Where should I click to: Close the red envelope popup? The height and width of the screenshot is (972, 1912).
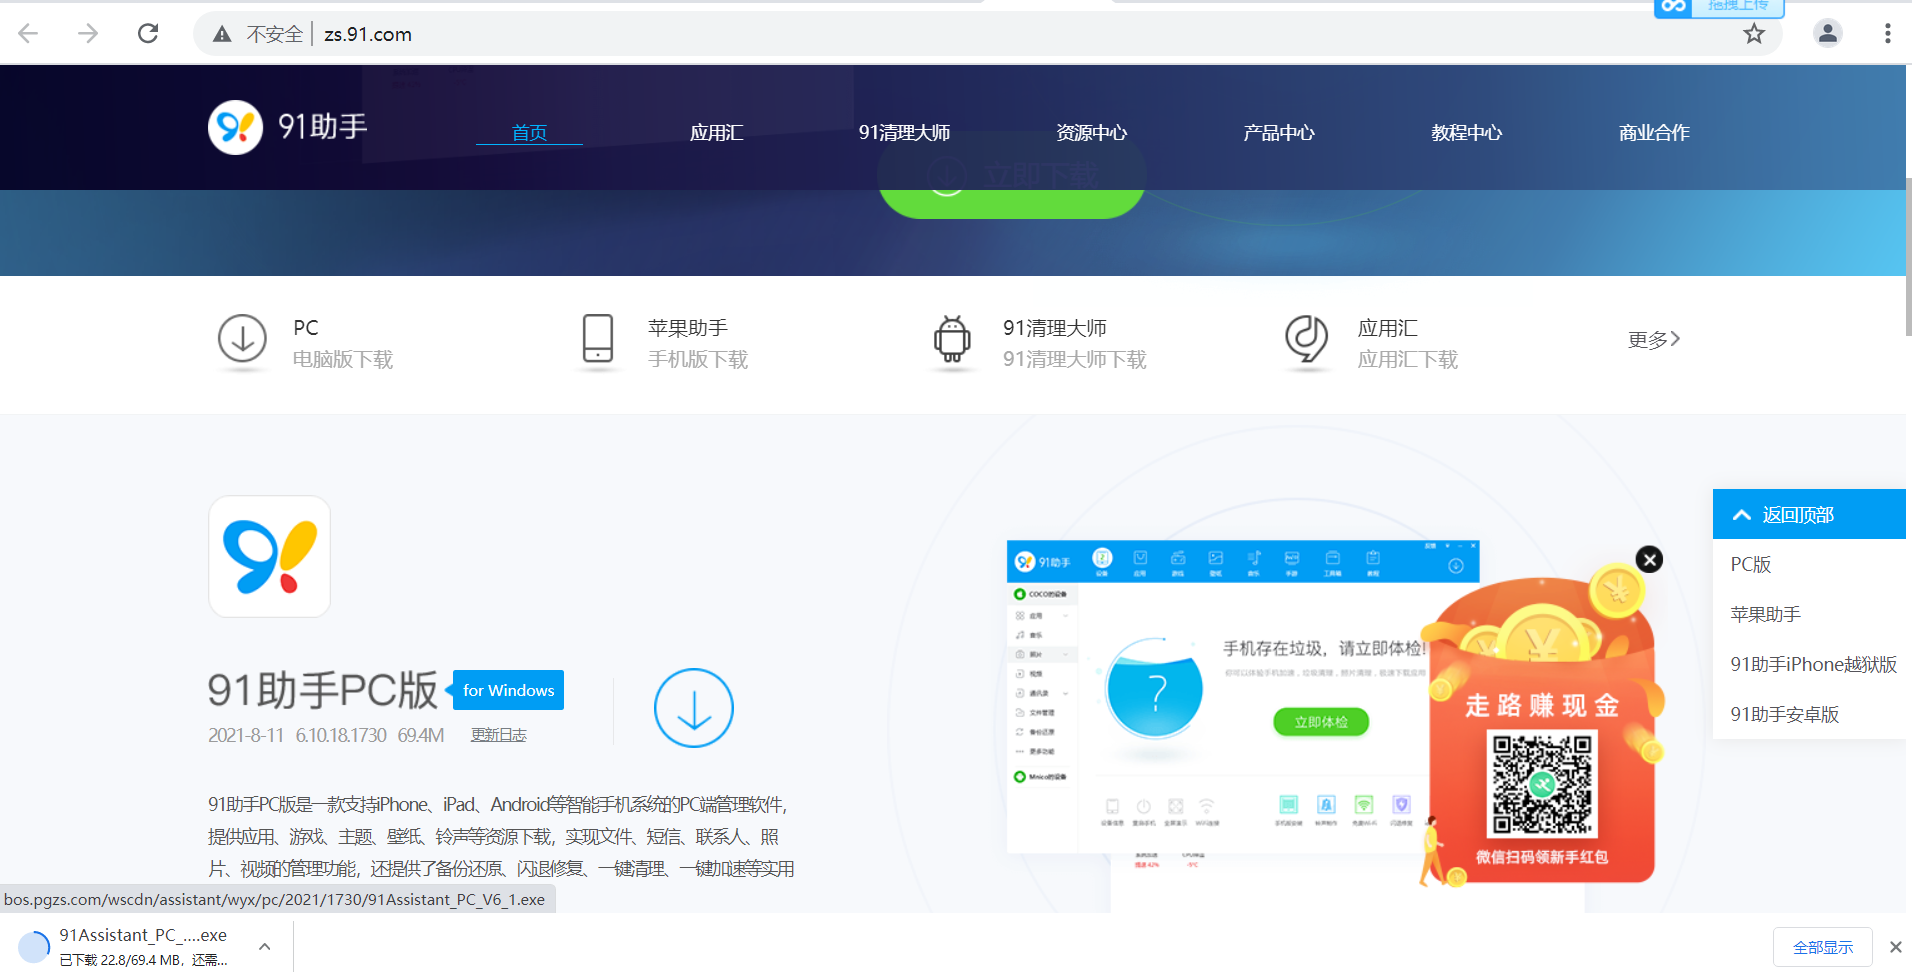pyautogui.click(x=1649, y=560)
